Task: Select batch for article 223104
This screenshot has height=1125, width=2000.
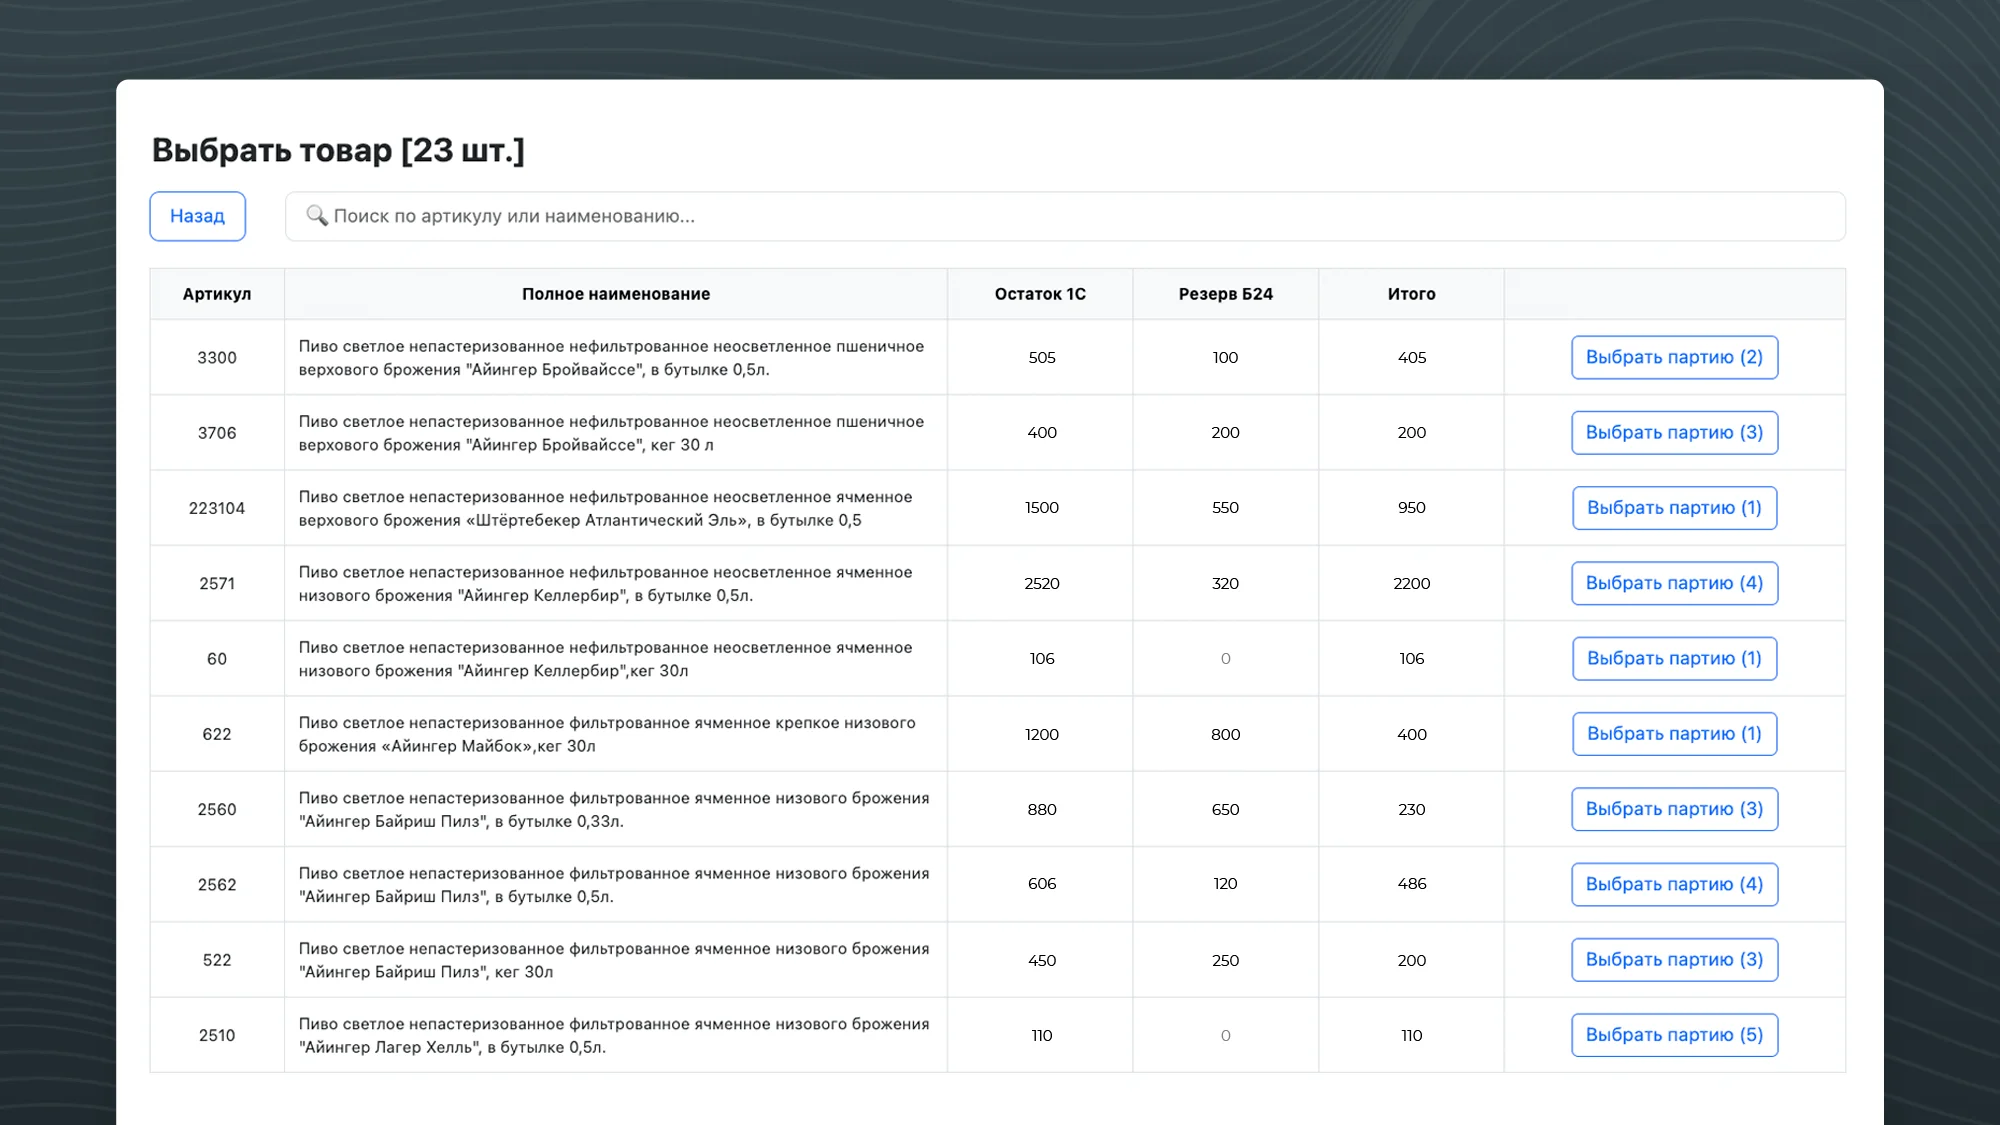Action: click(x=1674, y=508)
